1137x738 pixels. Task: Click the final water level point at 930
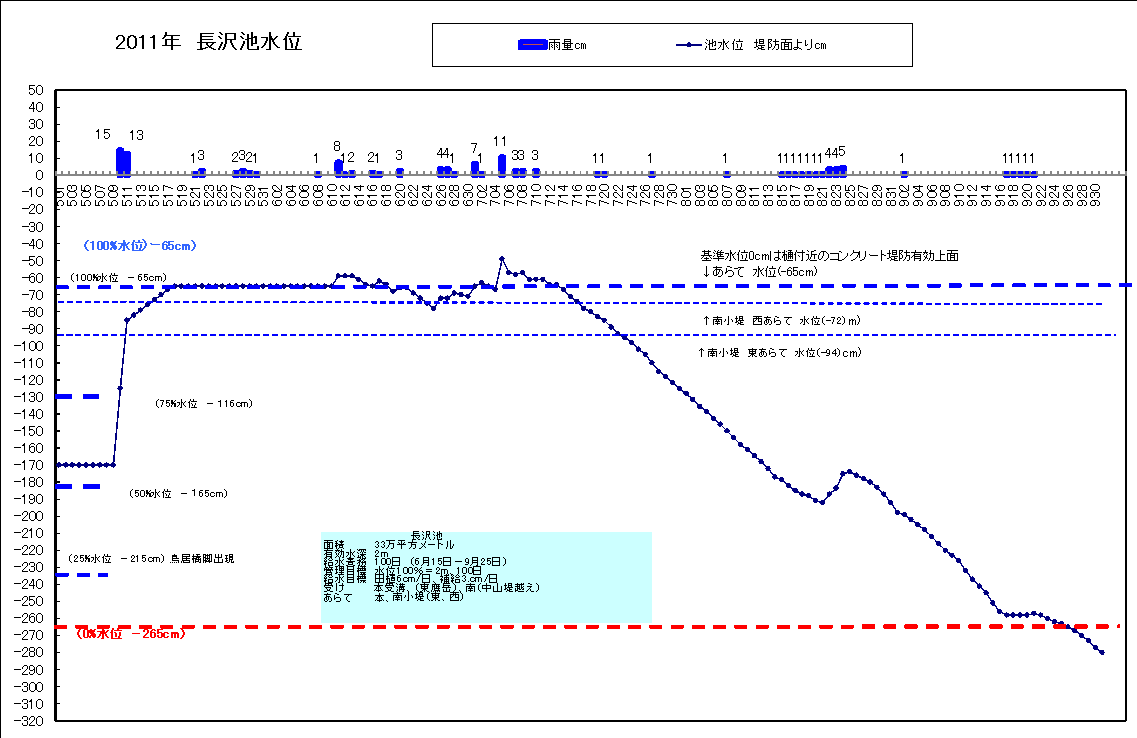(1102, 652)
